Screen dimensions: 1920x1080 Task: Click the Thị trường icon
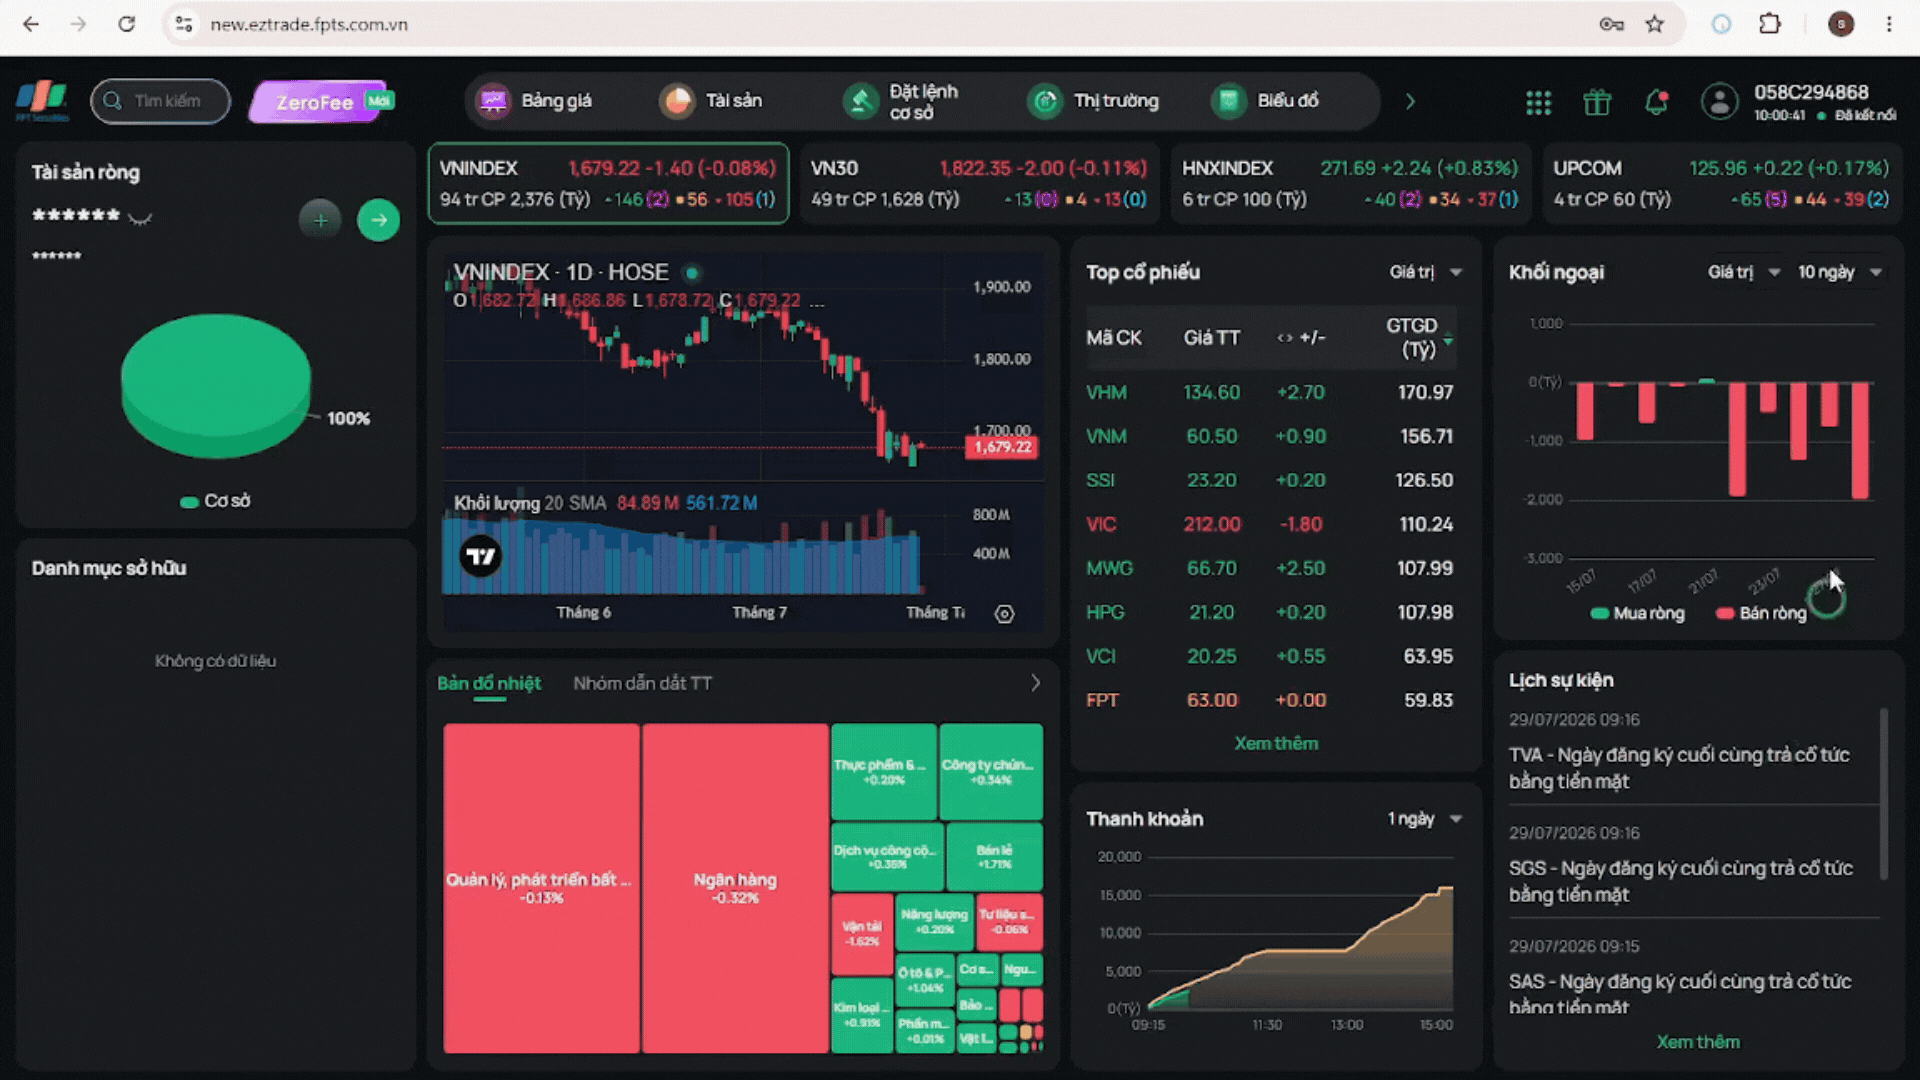[x=1045, y=101]
